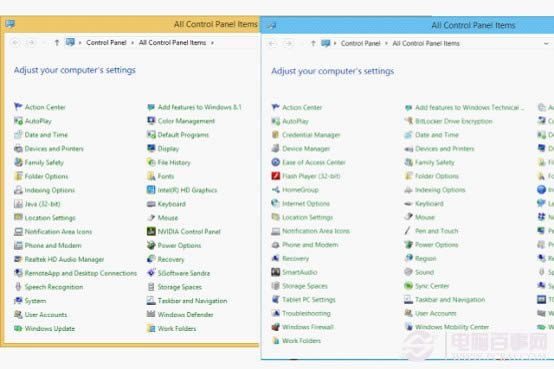This screenshot has width=554, height=369.
Task: Open the Windows Firewall icon
Action: 276,327
